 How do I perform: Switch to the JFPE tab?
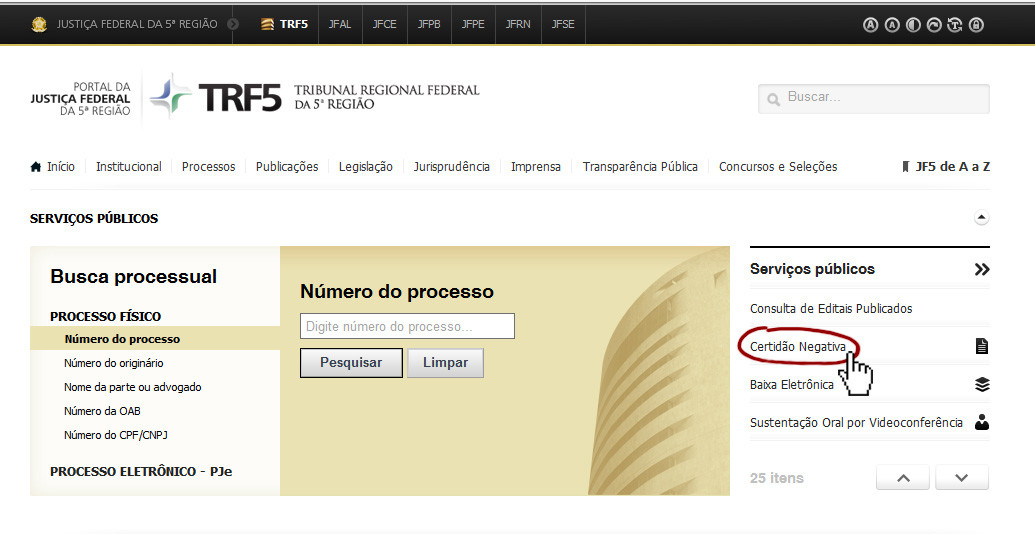[473, 24]
